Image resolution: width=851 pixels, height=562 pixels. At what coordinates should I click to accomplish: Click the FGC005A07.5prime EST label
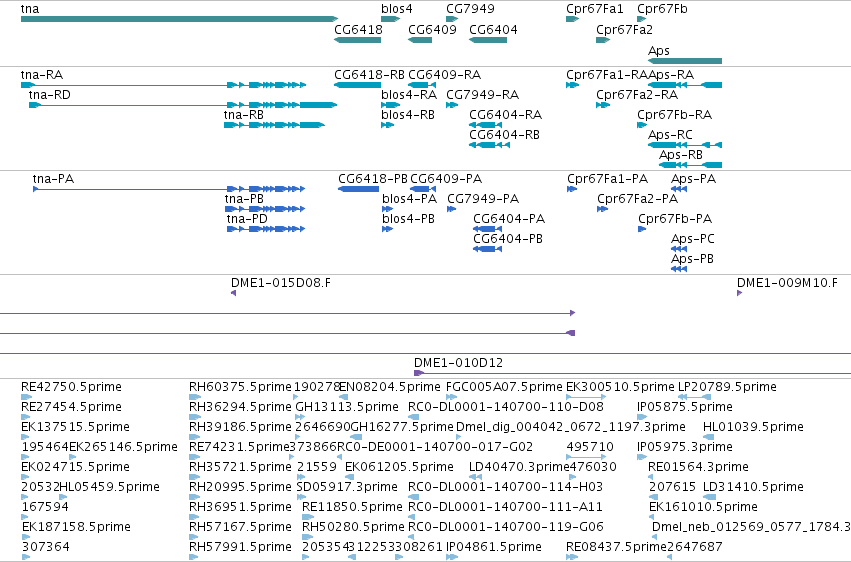click(x=504, y=387)
